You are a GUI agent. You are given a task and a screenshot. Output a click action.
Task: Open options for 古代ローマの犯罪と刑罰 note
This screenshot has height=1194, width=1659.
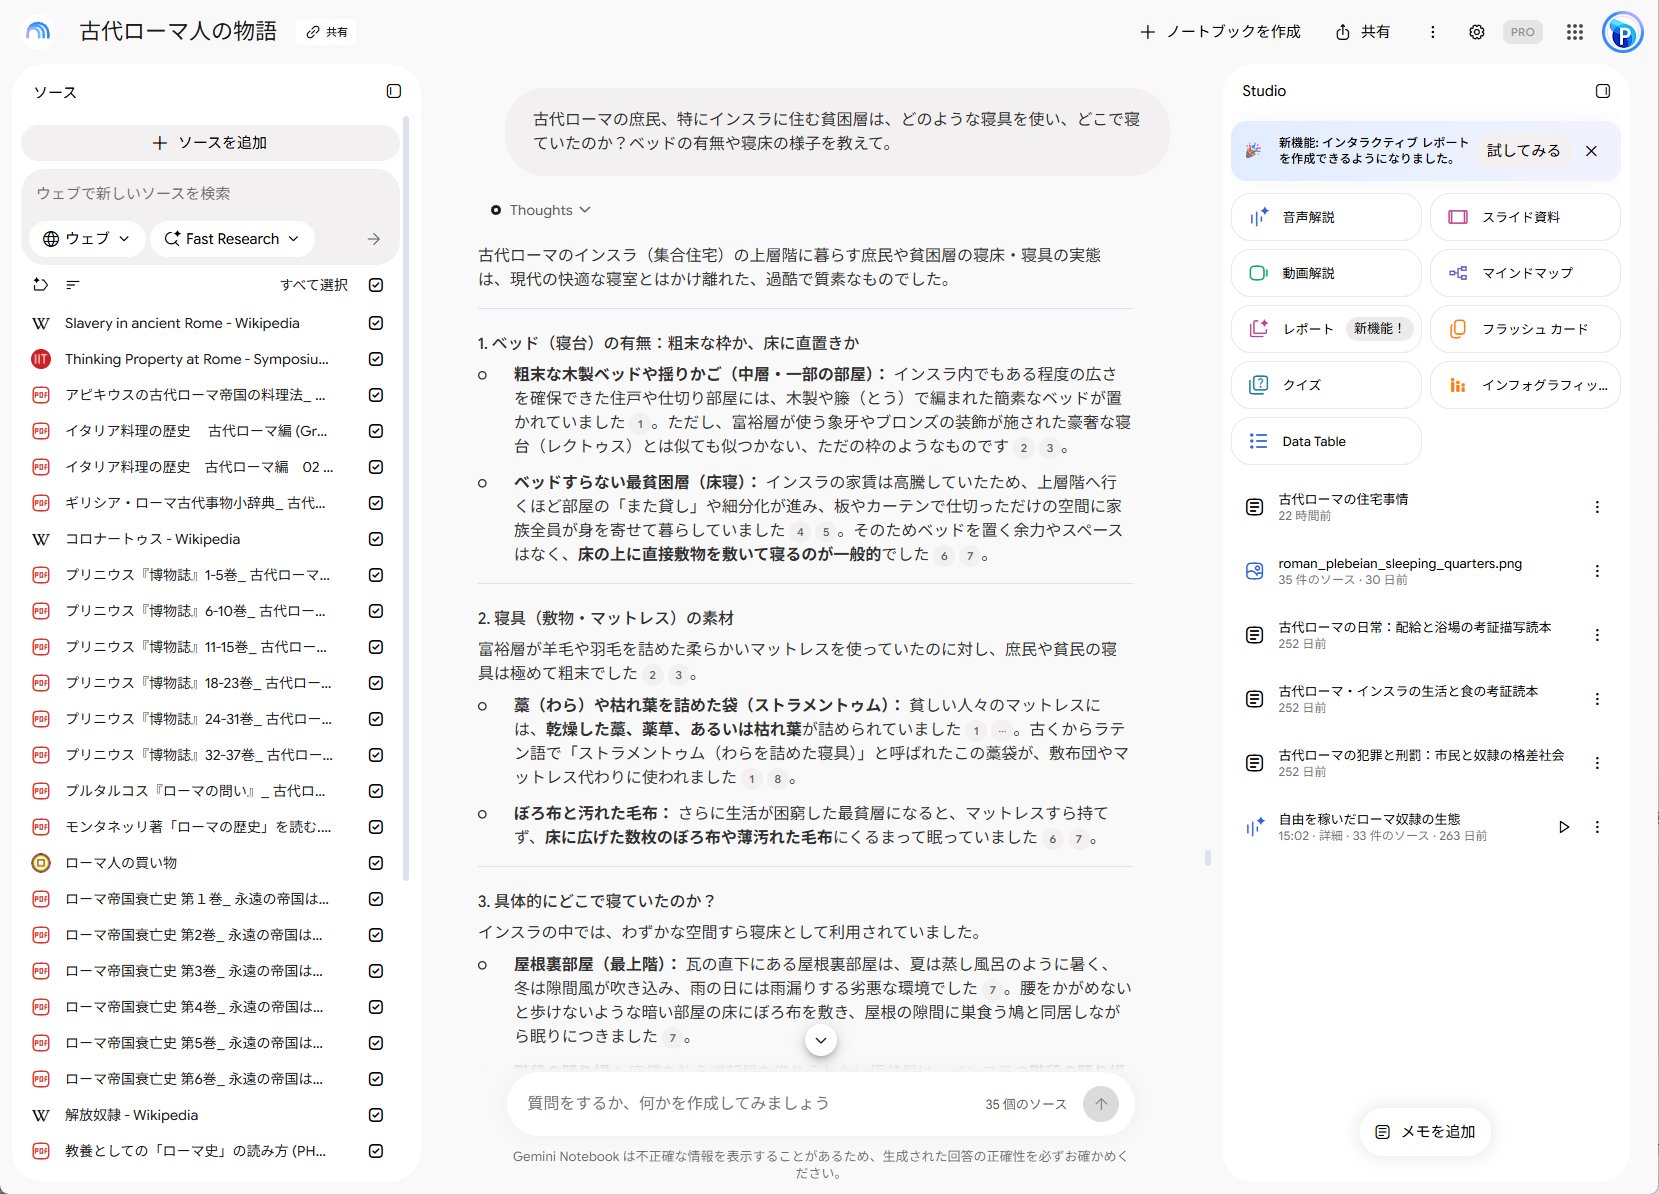(x=1597, y=763)
